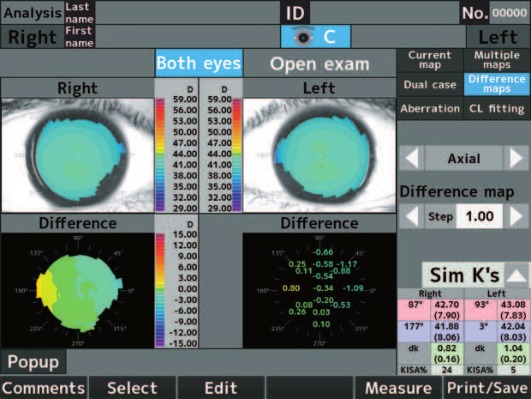The height and width of the screenshot is (399, 531).
Task: Open the Aberration view
Action: pos(430,108)
